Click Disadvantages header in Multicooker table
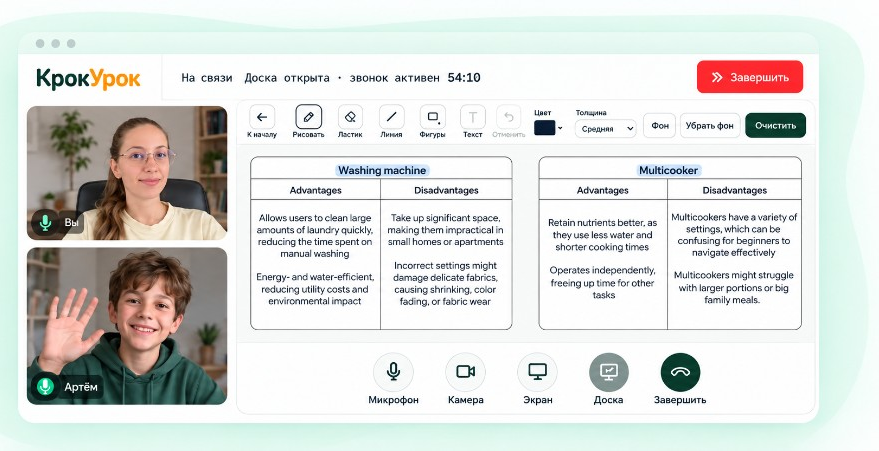 click(x=734, y=190)
